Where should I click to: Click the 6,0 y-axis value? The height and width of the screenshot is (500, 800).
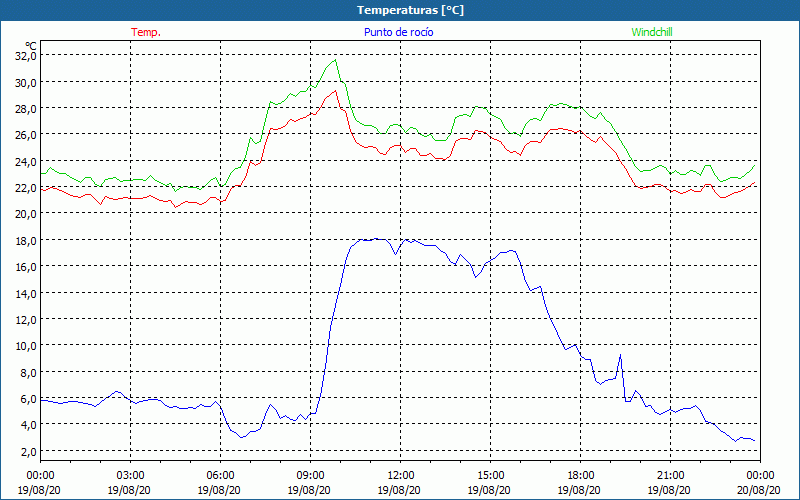coord(28,399)
